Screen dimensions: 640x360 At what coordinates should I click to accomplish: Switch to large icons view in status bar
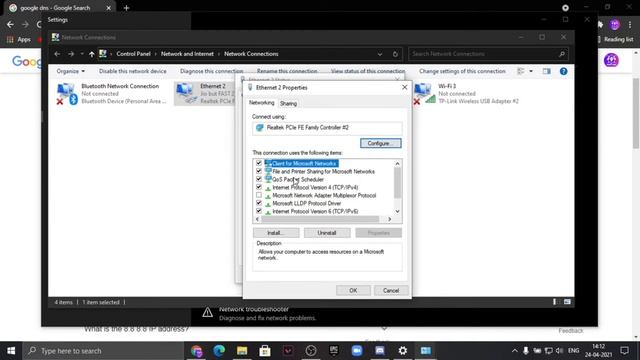click(x=567, y=302)
